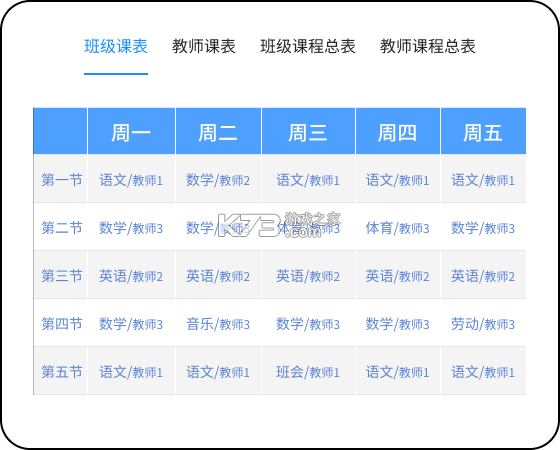Viewport: 560px width, 450px height.
Task: Select the 班级课程总表 tab
Action: point(308,46)
